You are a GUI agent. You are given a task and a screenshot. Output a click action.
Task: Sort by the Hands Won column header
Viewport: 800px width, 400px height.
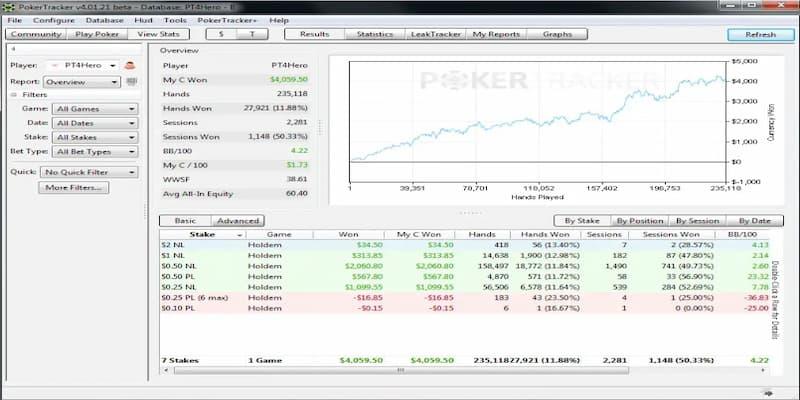click(546, 235)
